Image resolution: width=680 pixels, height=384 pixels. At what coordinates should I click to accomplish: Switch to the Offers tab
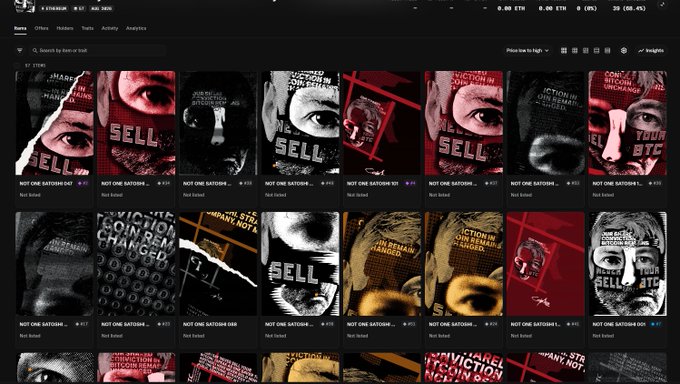point(41,28)
